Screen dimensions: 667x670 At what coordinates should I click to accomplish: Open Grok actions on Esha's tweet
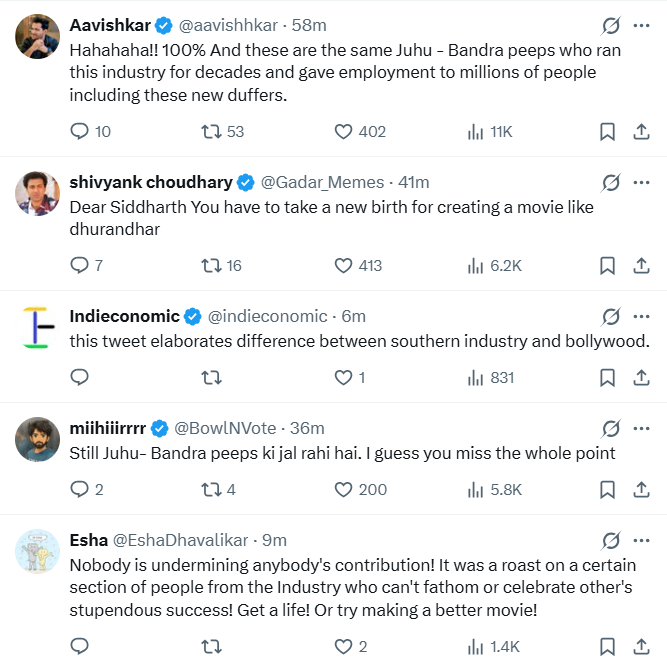tap(610, 541)
